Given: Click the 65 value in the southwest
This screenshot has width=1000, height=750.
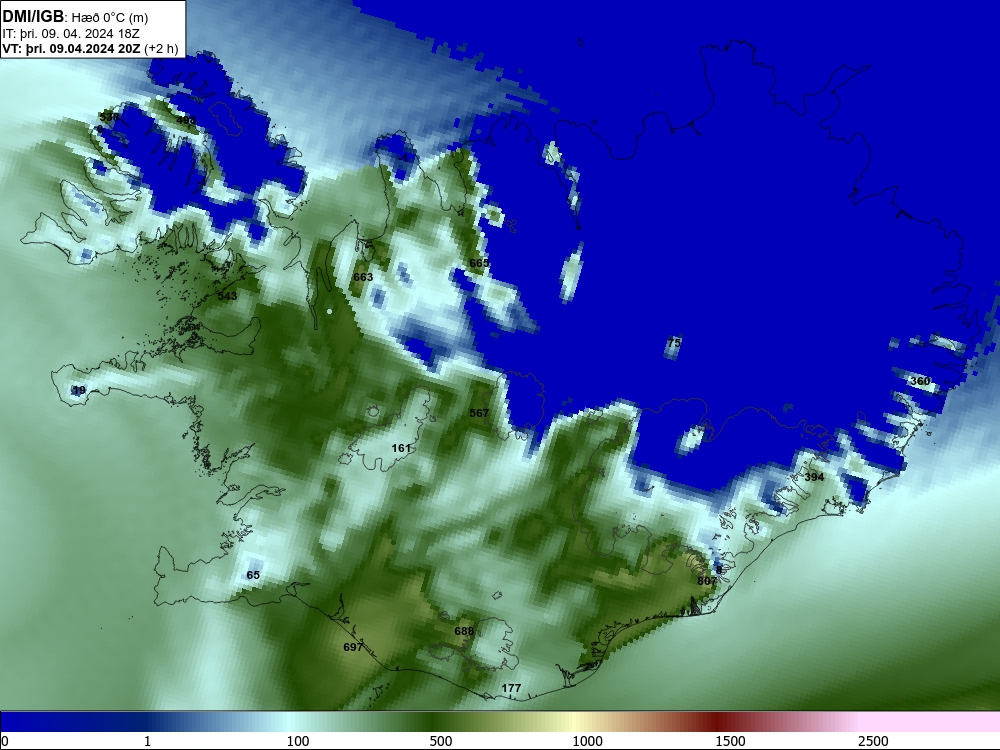Looking at the screenshot, I should coord(253,575).
